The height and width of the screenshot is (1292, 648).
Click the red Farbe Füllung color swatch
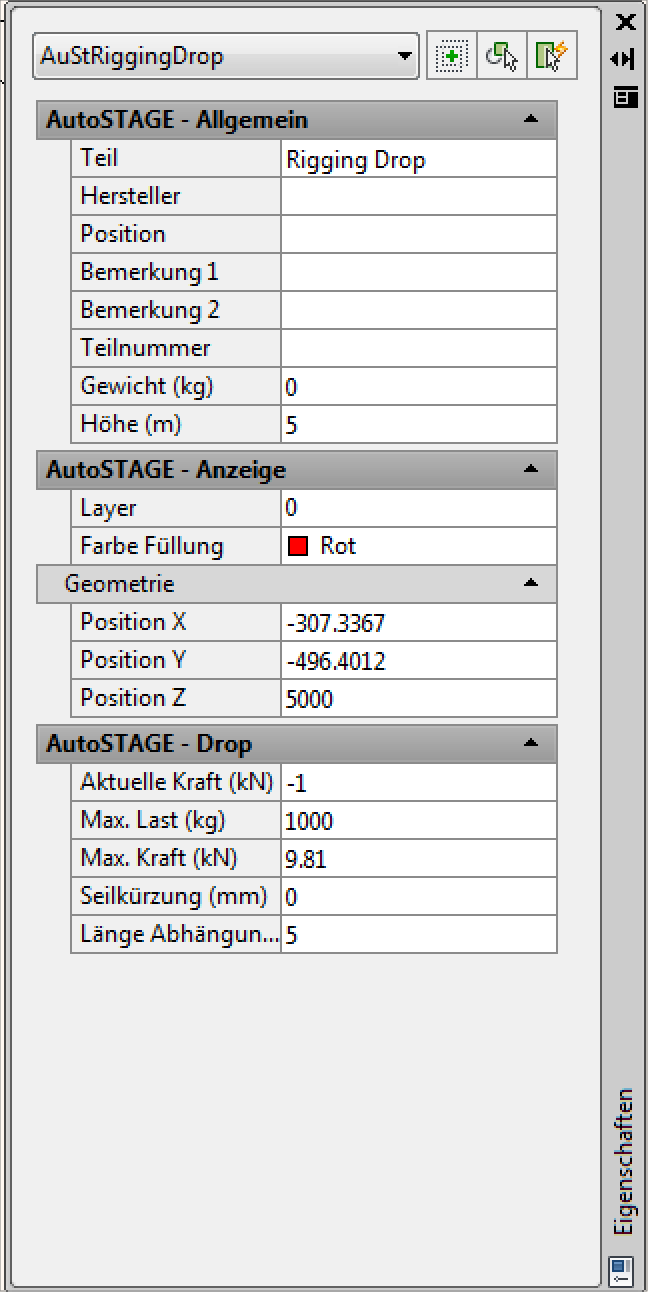point(297,546)
